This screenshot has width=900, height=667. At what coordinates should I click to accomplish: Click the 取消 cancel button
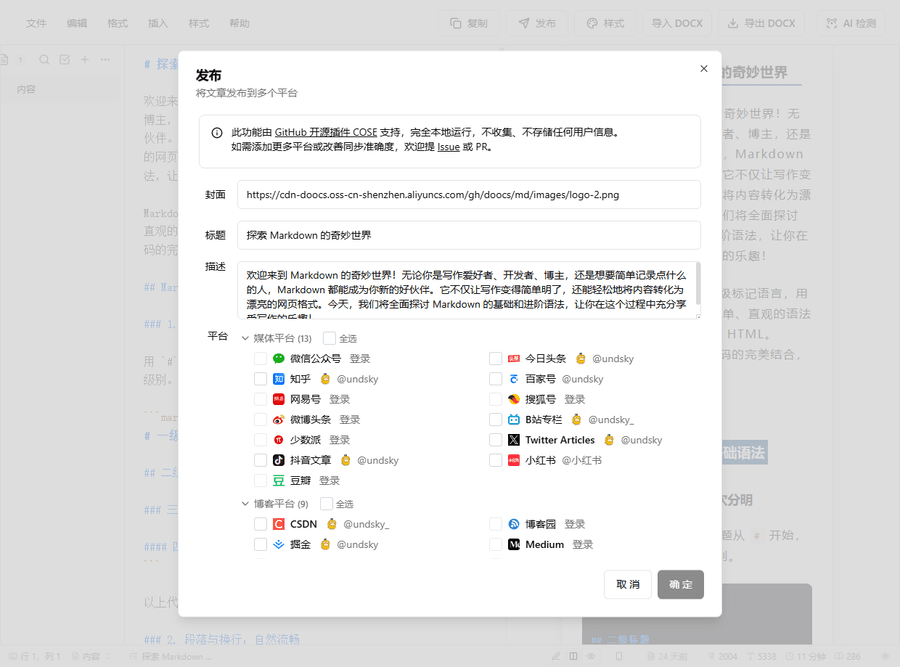[627, 584]
